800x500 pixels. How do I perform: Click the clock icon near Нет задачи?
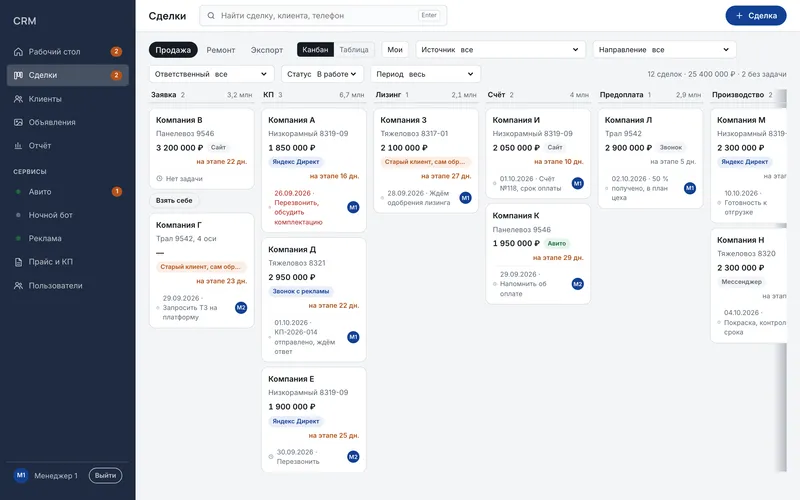[x=159, y=179]
